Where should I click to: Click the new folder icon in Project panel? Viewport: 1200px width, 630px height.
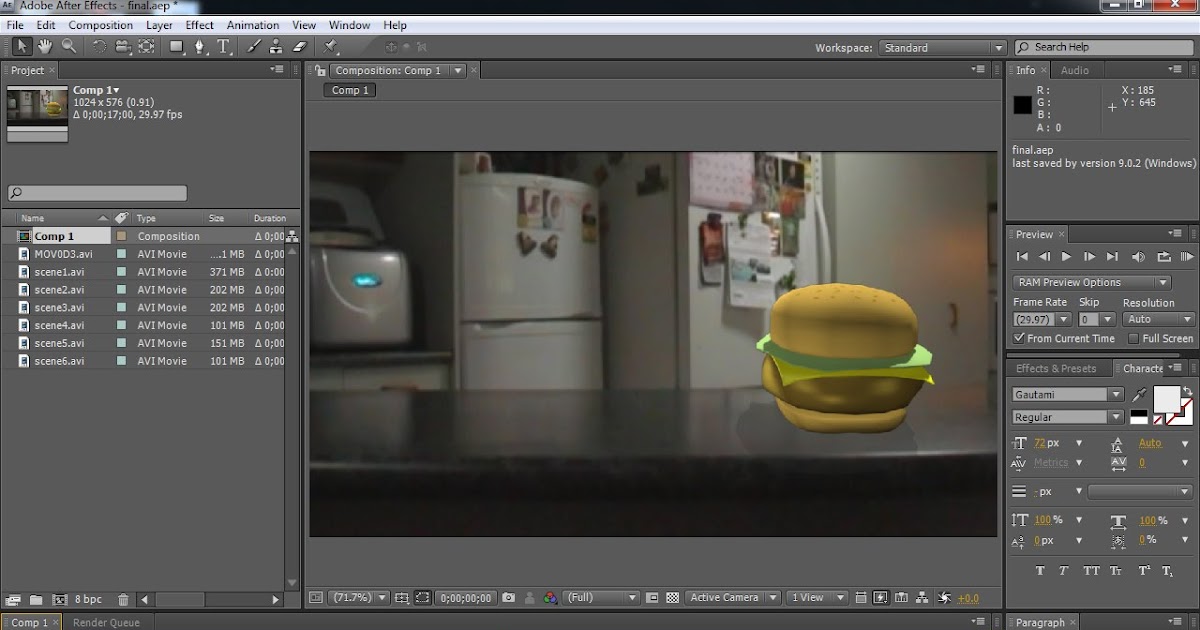pyautogui.click(x=36, y=600)
